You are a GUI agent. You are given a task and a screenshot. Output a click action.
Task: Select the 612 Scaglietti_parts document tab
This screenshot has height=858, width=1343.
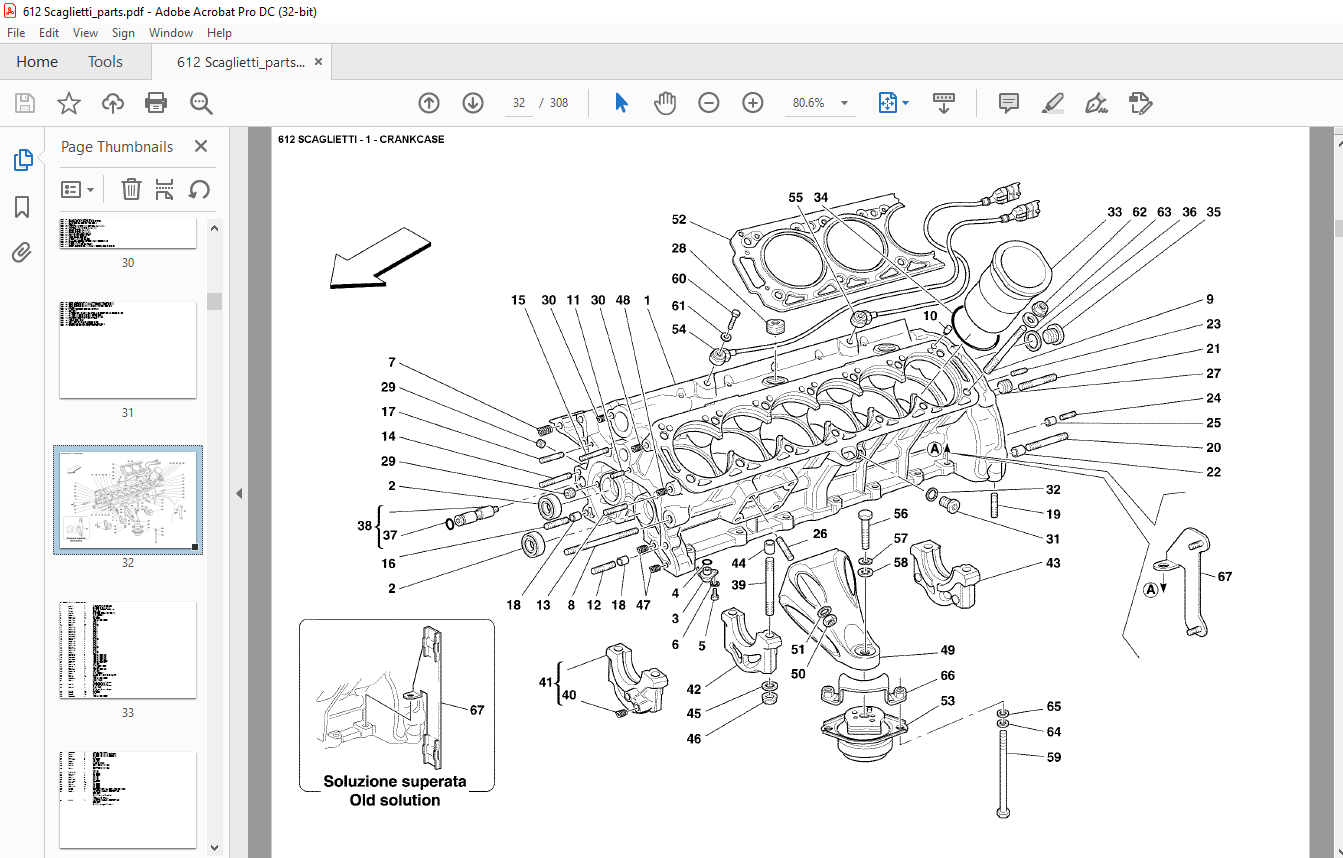click(x=240, y=62)
